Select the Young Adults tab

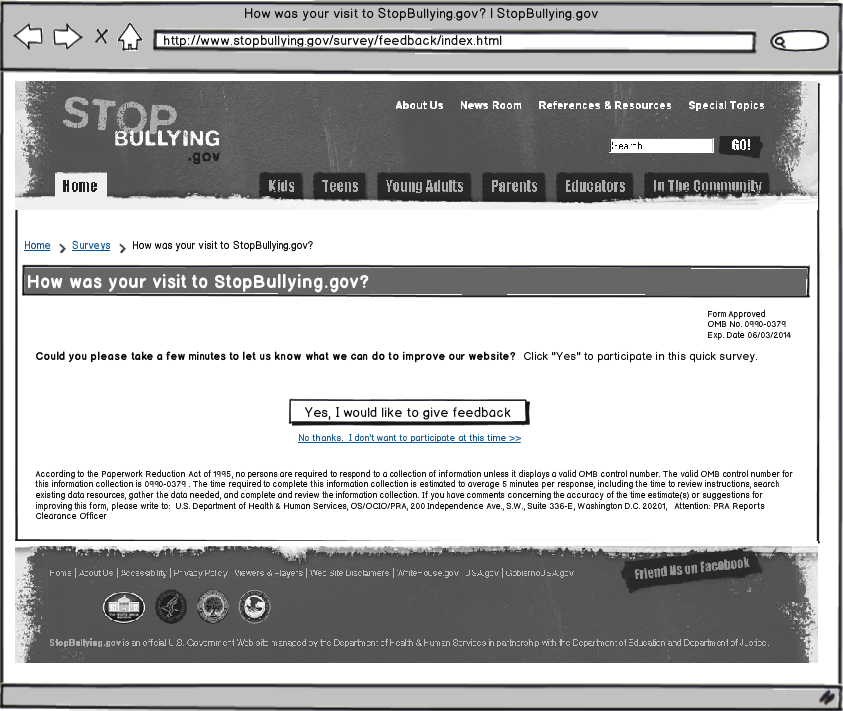click(424, 186)
